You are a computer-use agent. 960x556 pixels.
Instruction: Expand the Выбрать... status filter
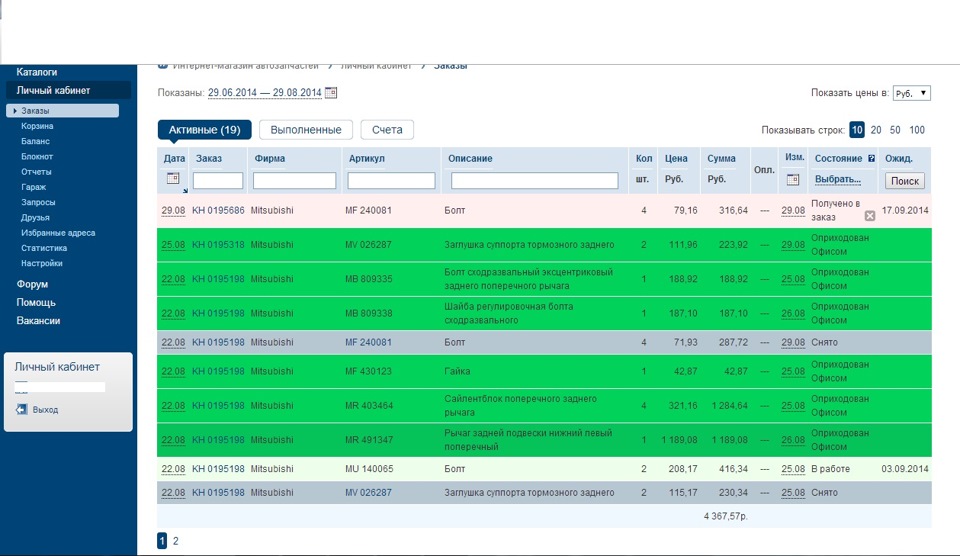point(838,180)
